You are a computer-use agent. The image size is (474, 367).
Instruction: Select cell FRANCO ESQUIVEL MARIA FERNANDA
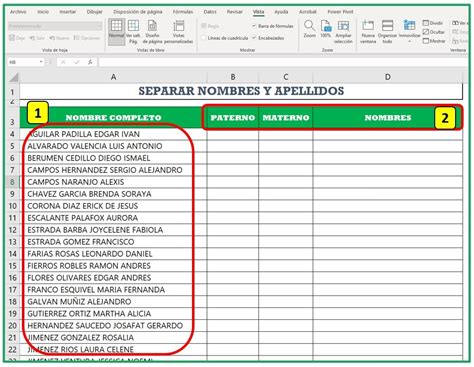113,290
